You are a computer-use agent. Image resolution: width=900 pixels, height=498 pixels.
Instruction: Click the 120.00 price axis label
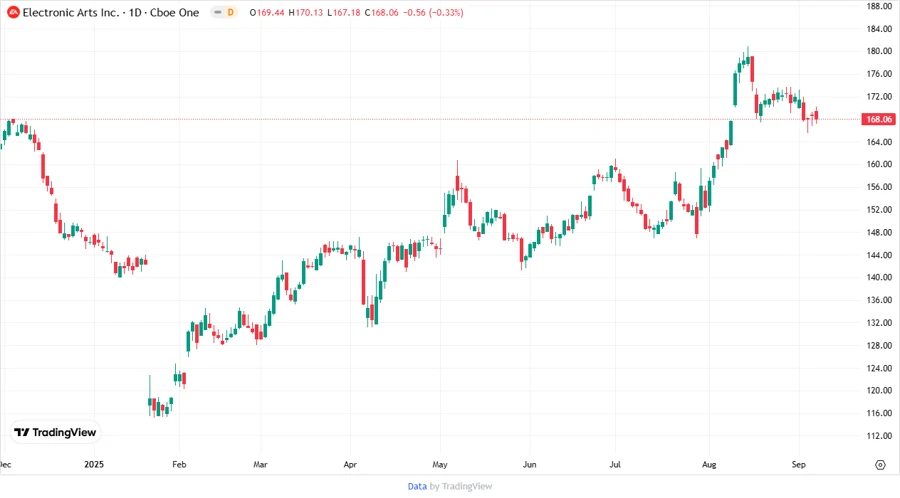(x=879, y=390)
